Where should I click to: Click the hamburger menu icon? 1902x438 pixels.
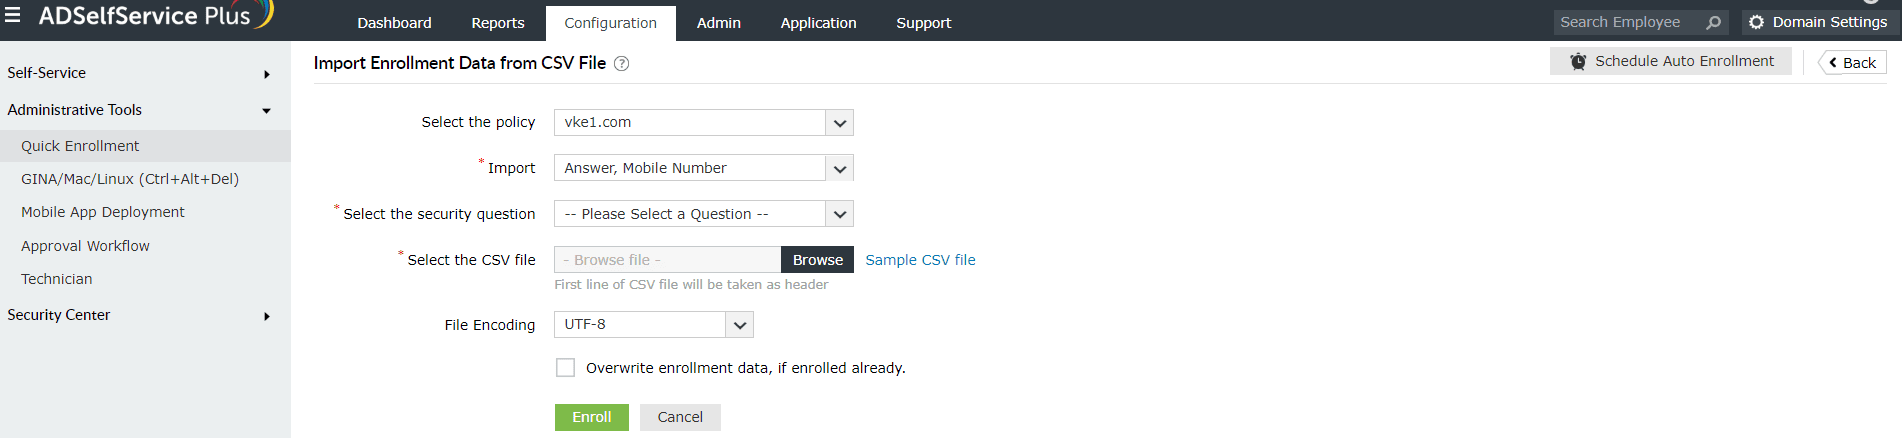[13, 15]
